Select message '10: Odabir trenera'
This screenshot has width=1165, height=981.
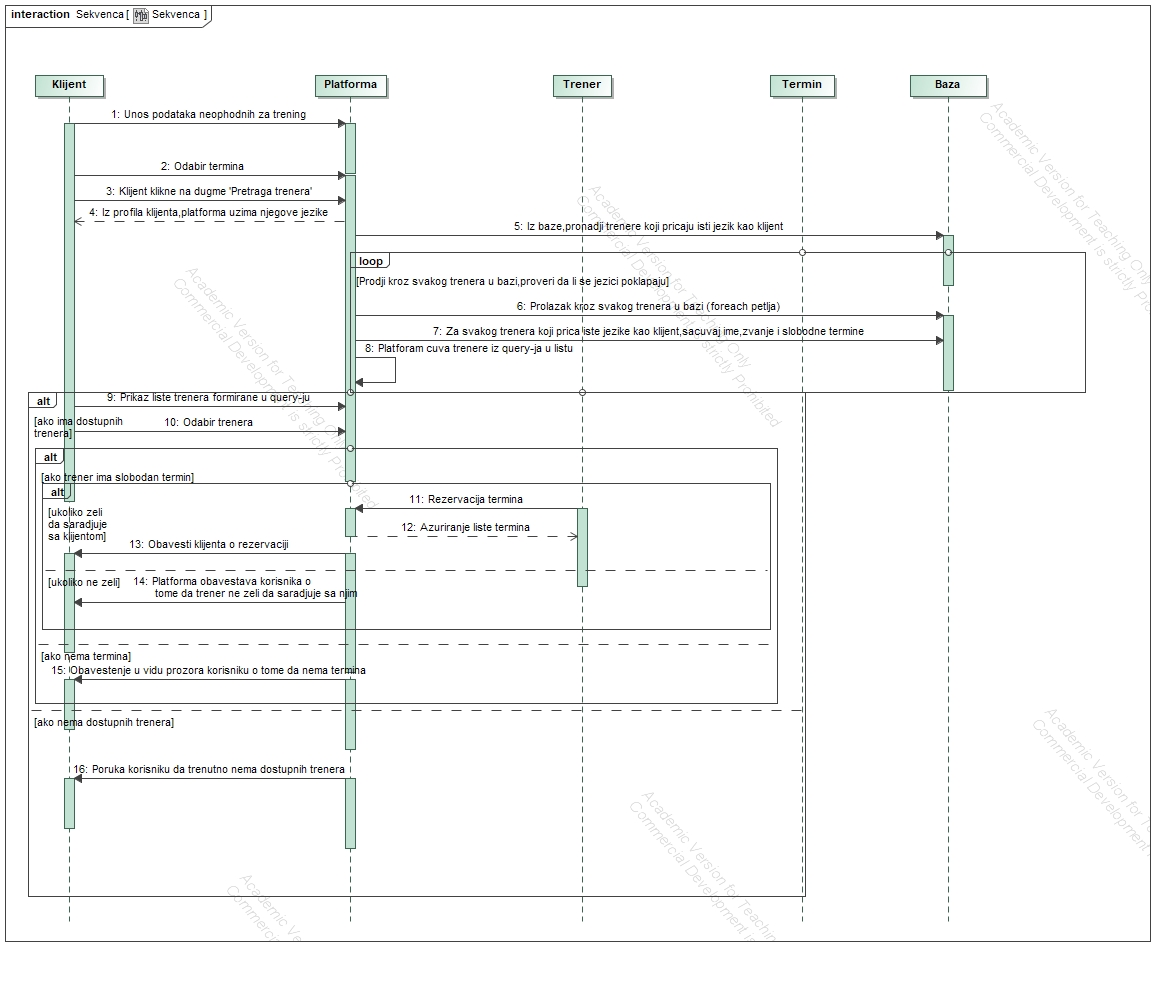(x=209, y=422)
